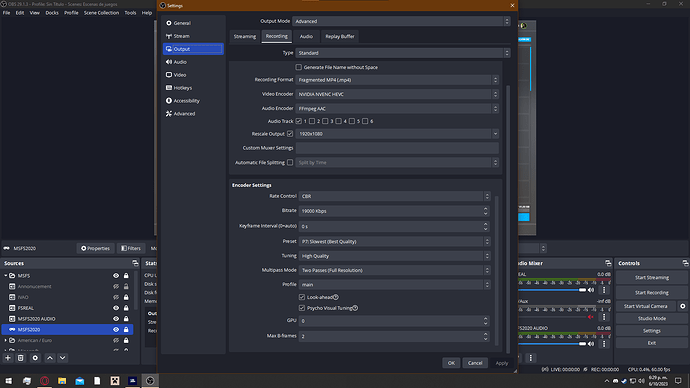Viewport: 690px width, 388px height.
Task: Enable Automatic File Splitting checkbox
Action: point(290,162)
